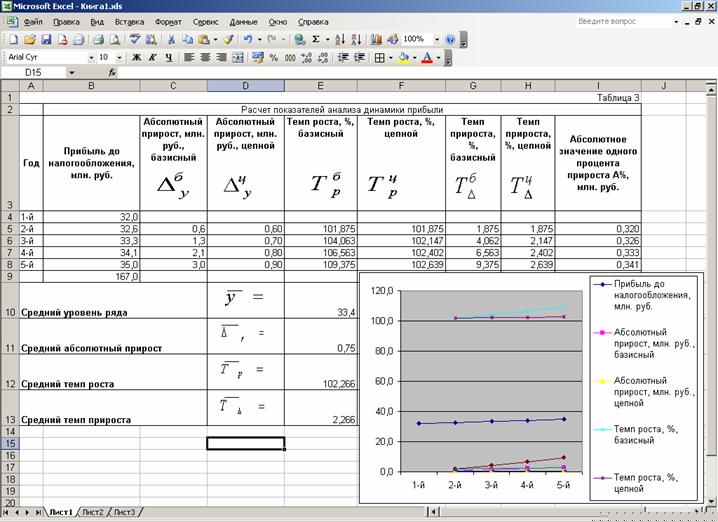The height and width of the screenshot is (522, 718).
Task: Click the Insert Hyperlink globe icon
Action: pyautogui.click(x=300, y=40)
